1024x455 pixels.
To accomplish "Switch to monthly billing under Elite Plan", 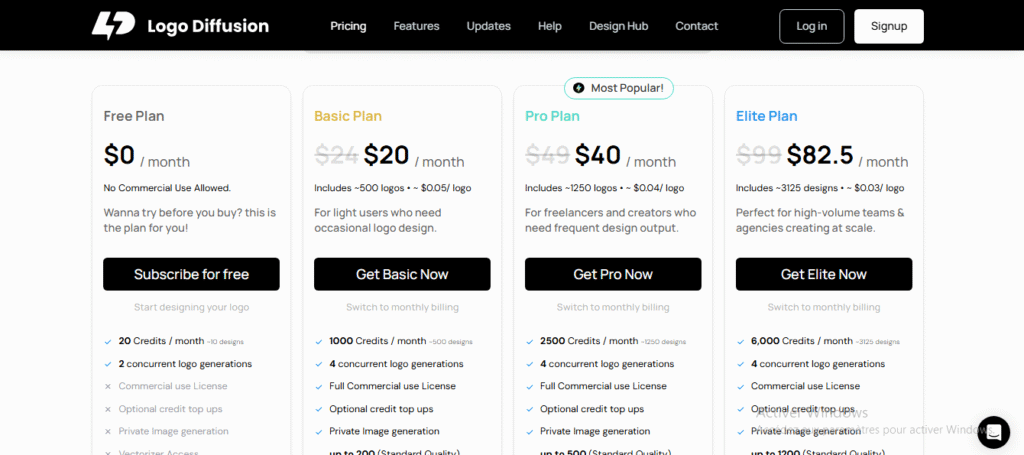I will [x=824, y=307].
